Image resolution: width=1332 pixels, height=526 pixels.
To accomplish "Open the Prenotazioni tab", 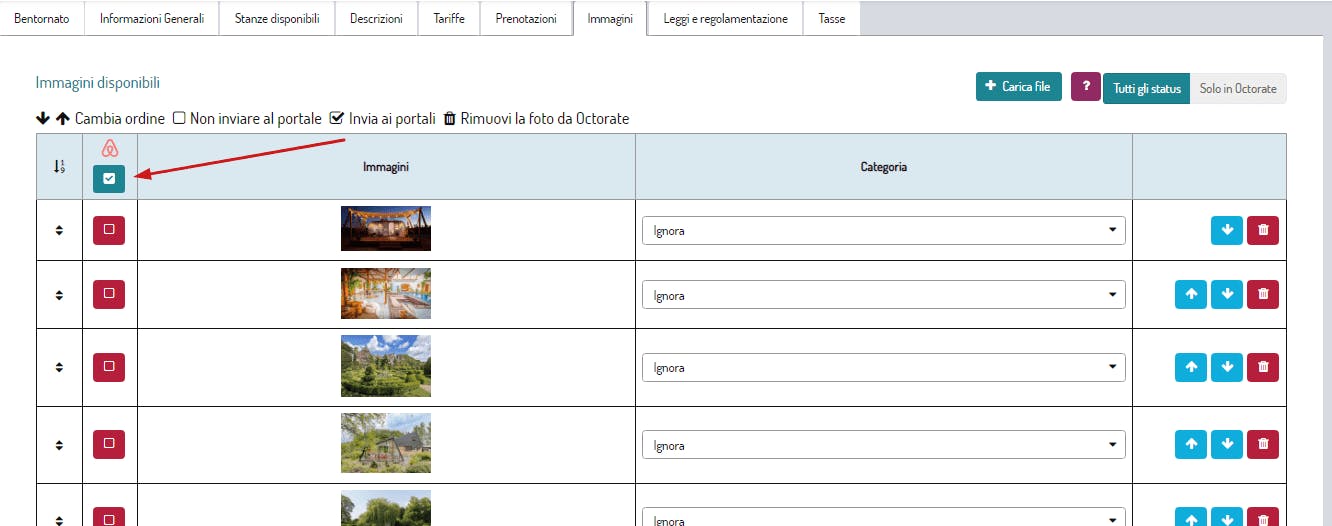I will 526,19.
